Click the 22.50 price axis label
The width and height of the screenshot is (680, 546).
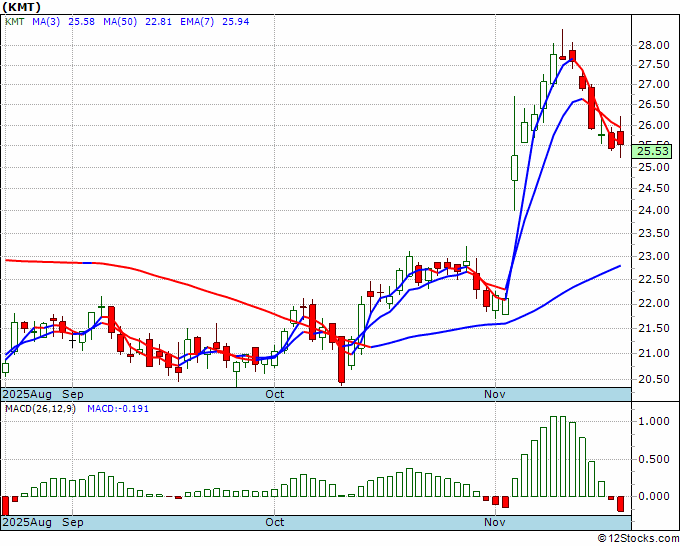(x=654, y=279)
